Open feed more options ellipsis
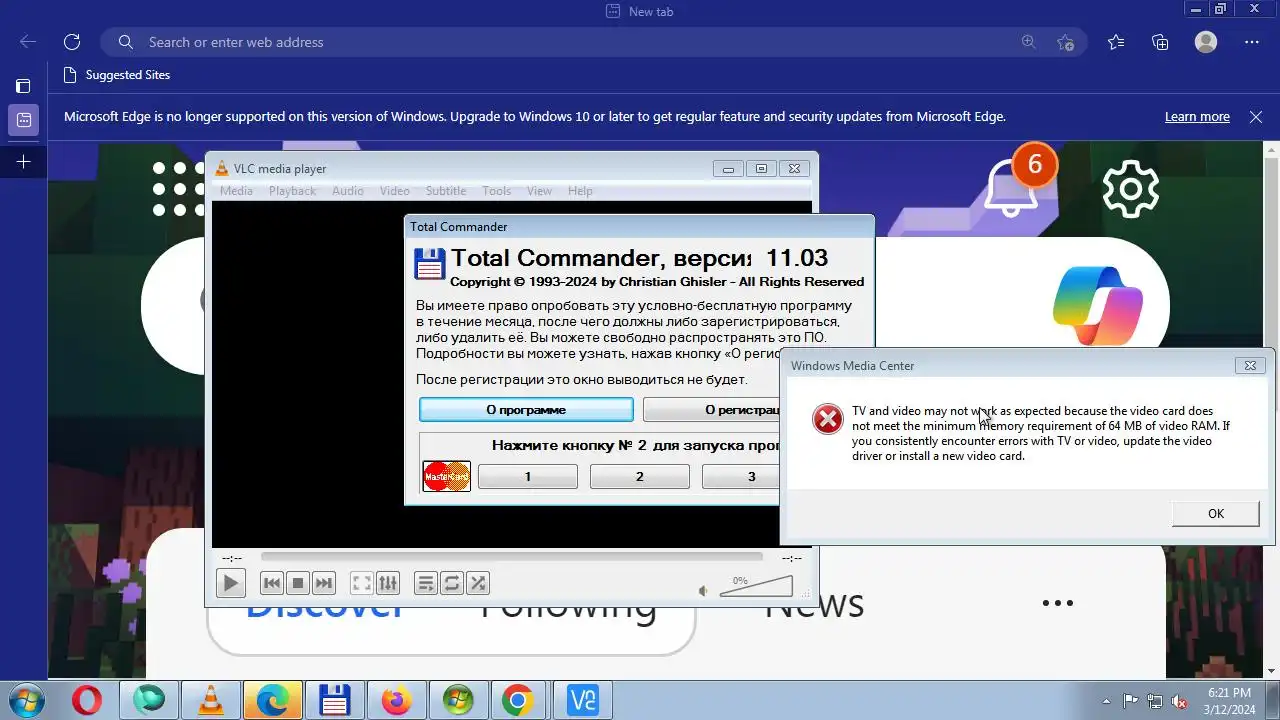 point(1057,603)
